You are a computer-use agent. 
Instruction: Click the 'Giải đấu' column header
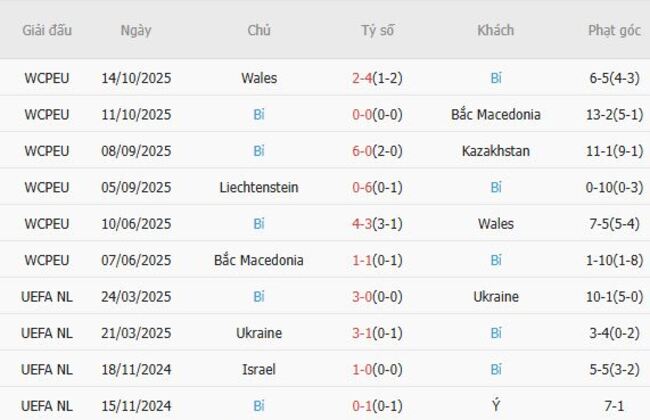[x=47, y=30]
